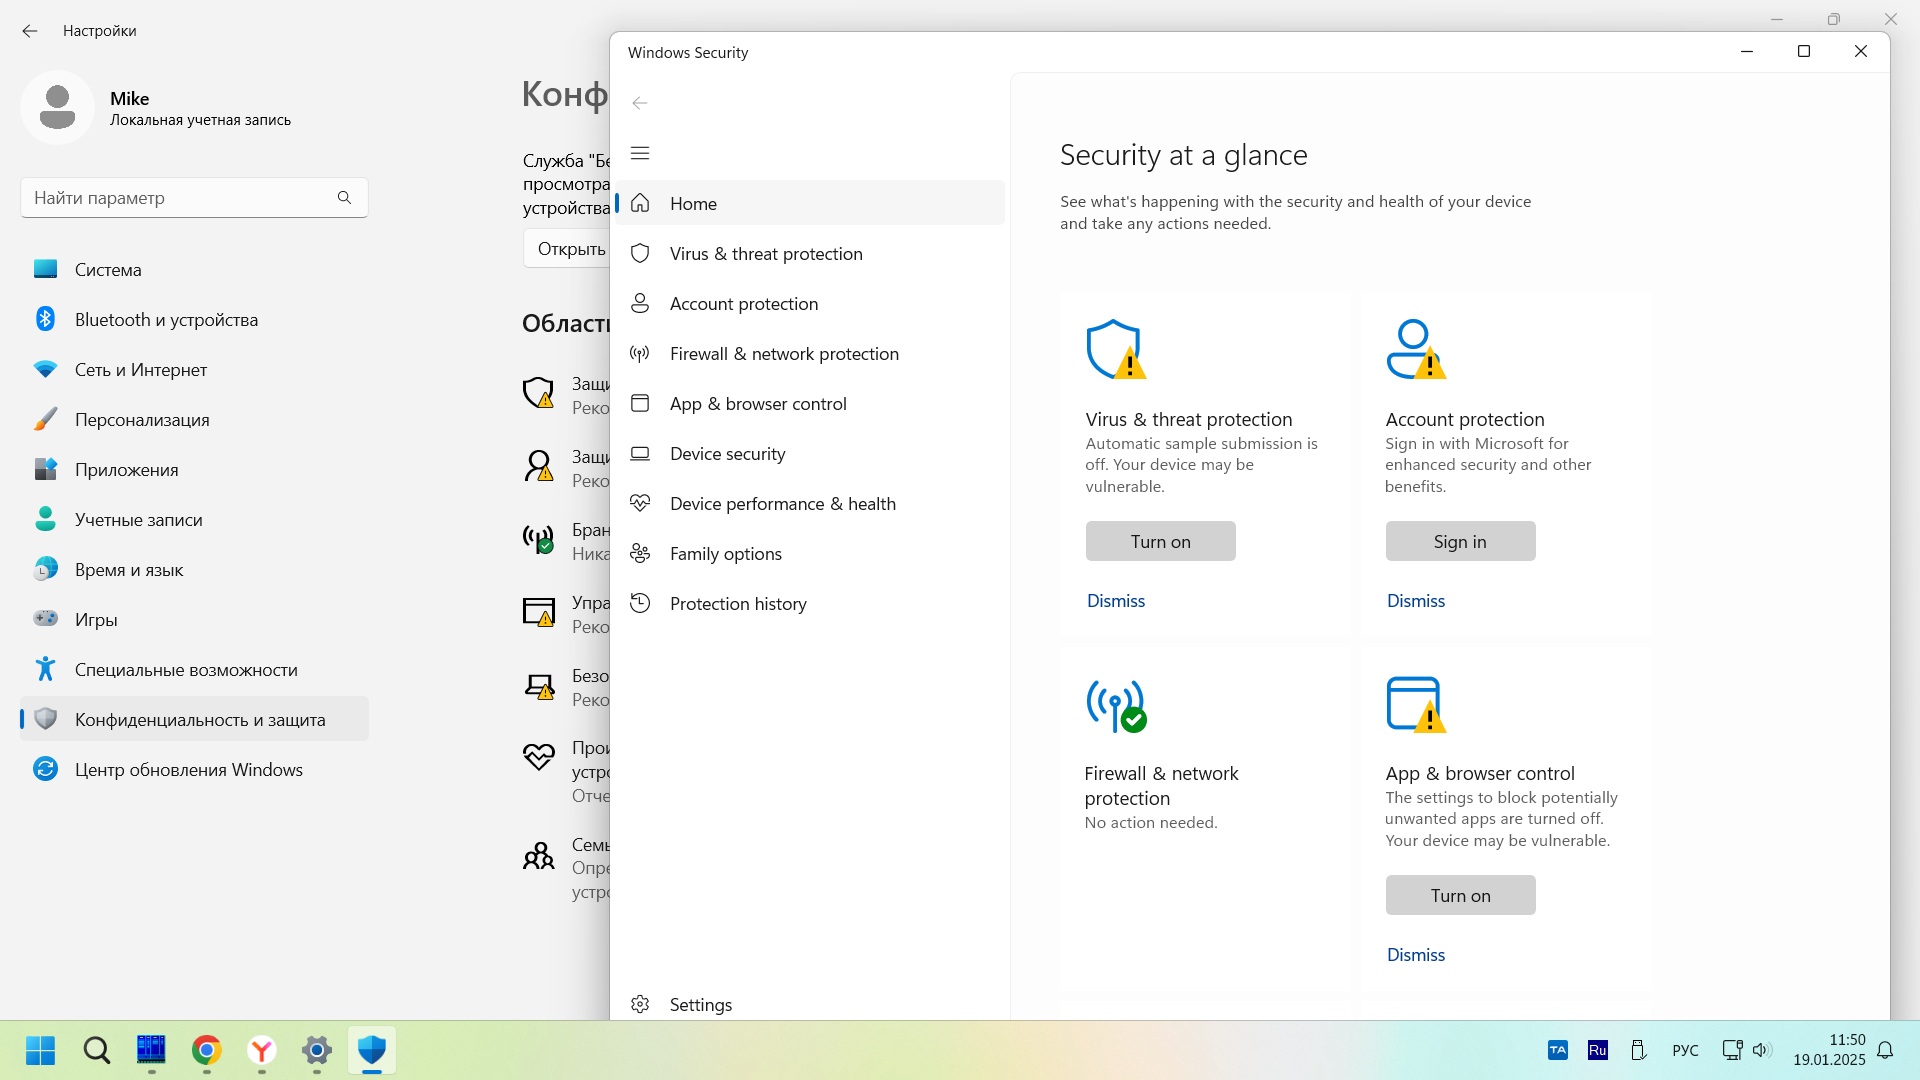Dismiss the App & browser control warning
Screen dimensions: 1920x1080
point(1415,955)
